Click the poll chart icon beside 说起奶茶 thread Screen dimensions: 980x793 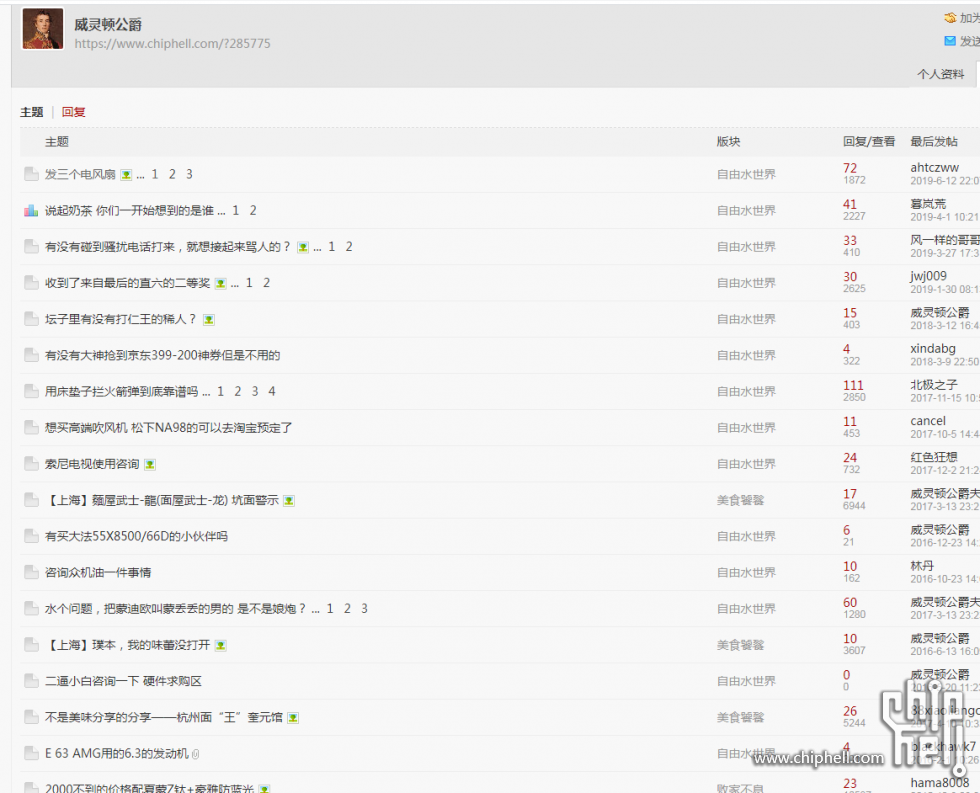click(x=31, y=211)
